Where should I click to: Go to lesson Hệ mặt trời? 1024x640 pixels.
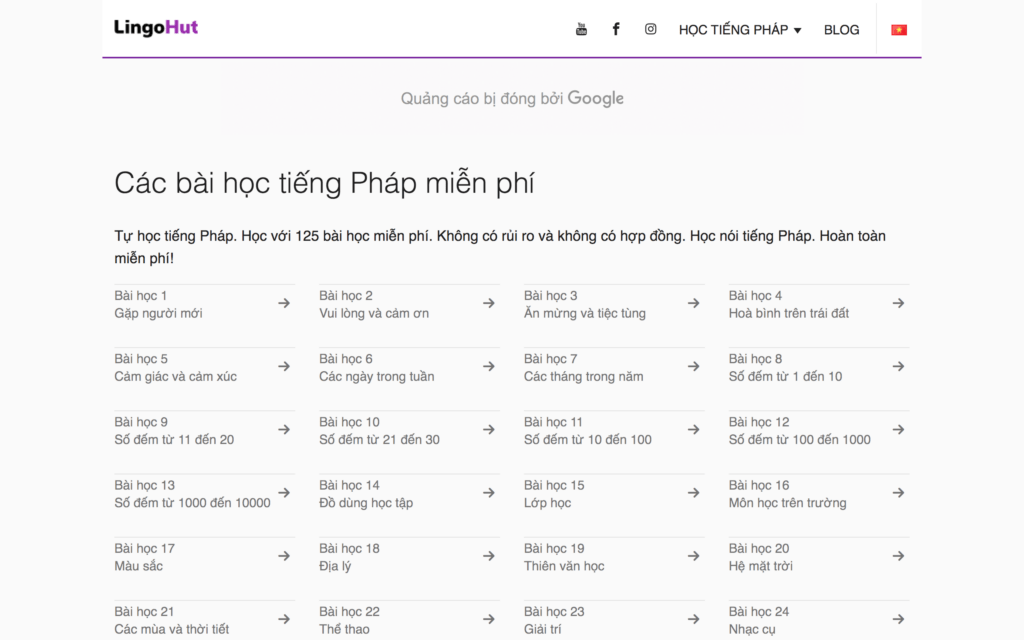pyautogui.click(x=760, y=566)
